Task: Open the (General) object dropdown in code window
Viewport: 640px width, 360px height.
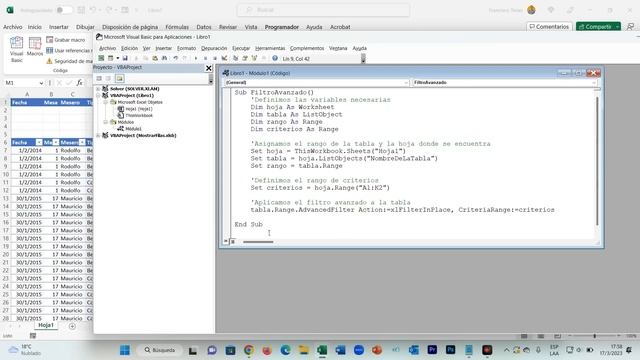Action: (406, 82)
